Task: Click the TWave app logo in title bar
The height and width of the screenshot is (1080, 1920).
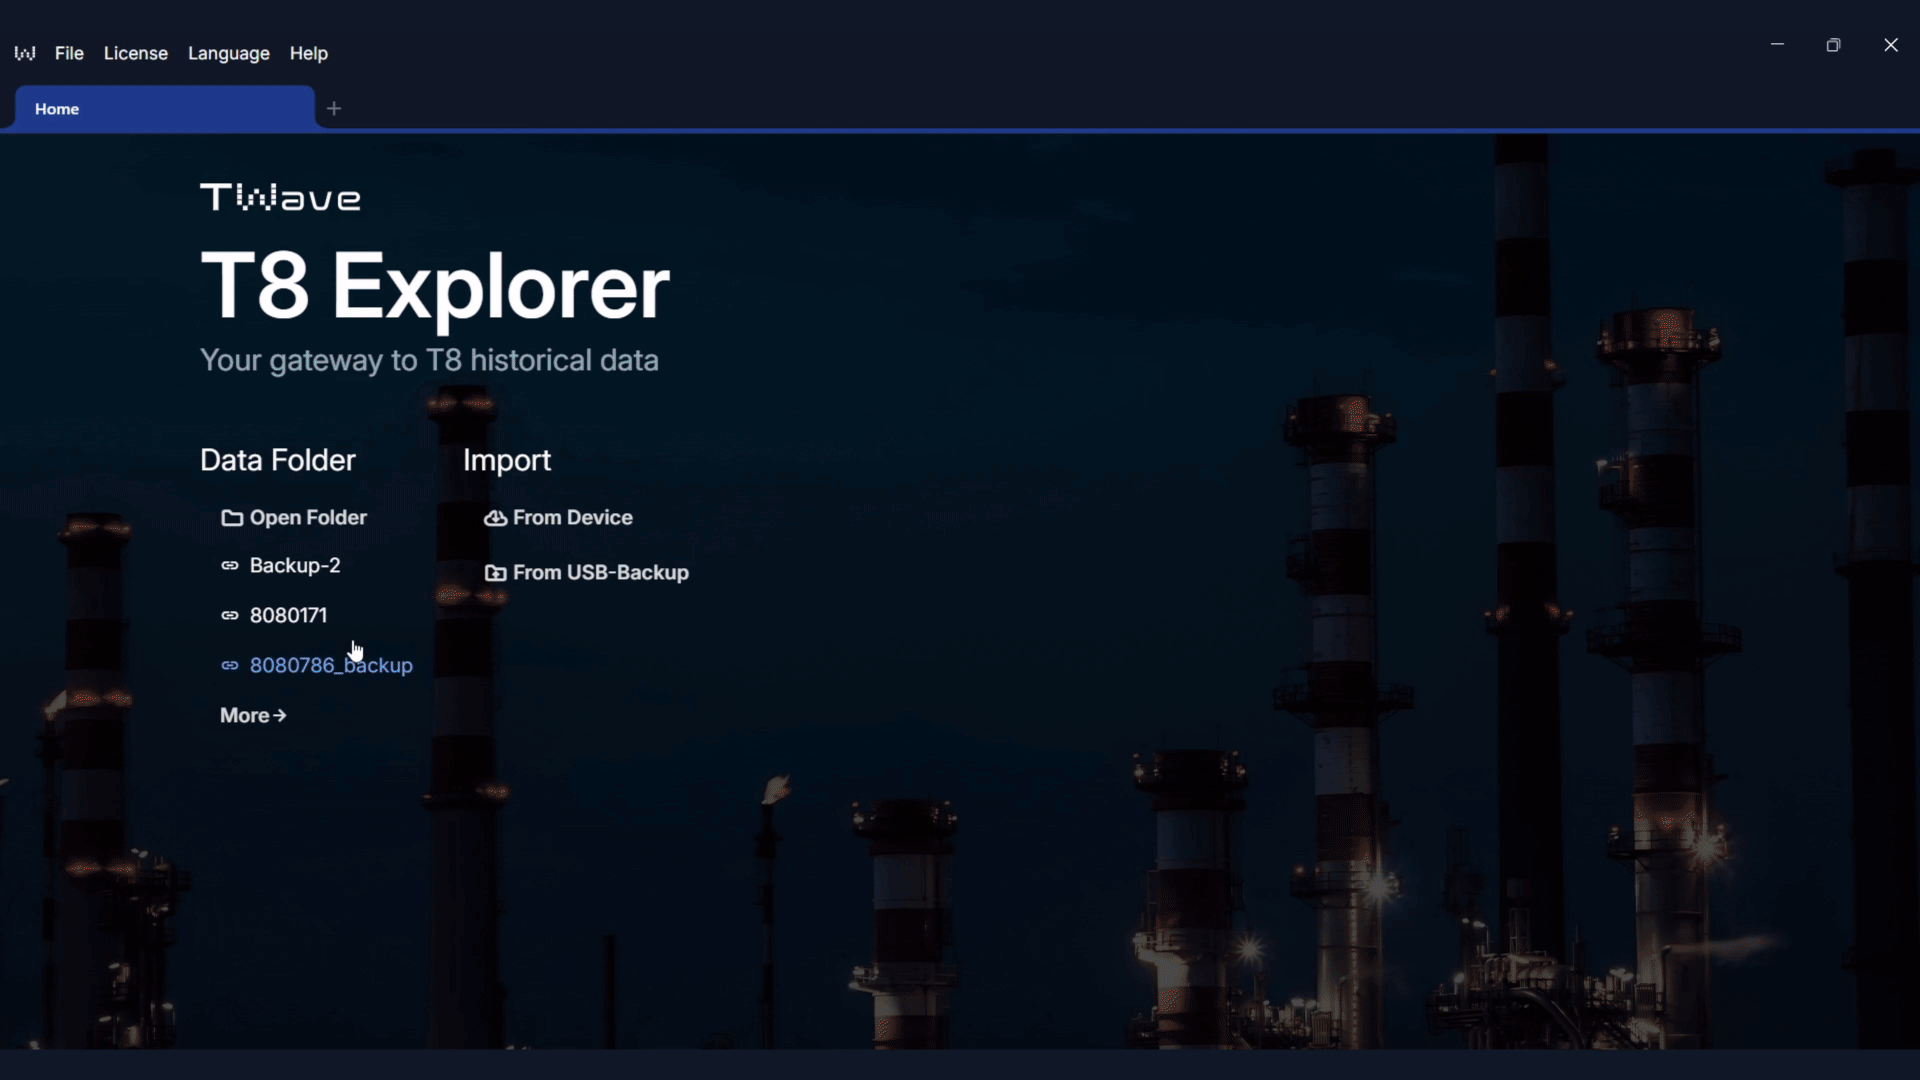Action: tap(24, 53)
